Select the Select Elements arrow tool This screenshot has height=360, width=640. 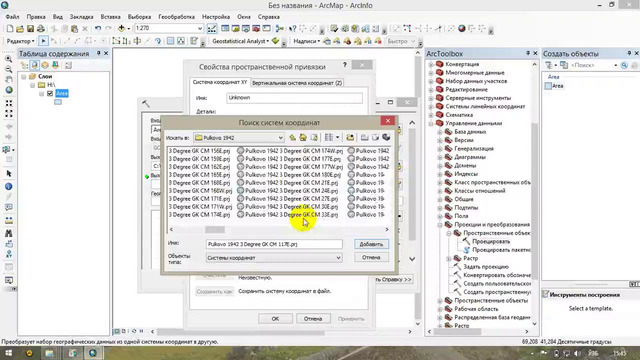coord(9,174)
